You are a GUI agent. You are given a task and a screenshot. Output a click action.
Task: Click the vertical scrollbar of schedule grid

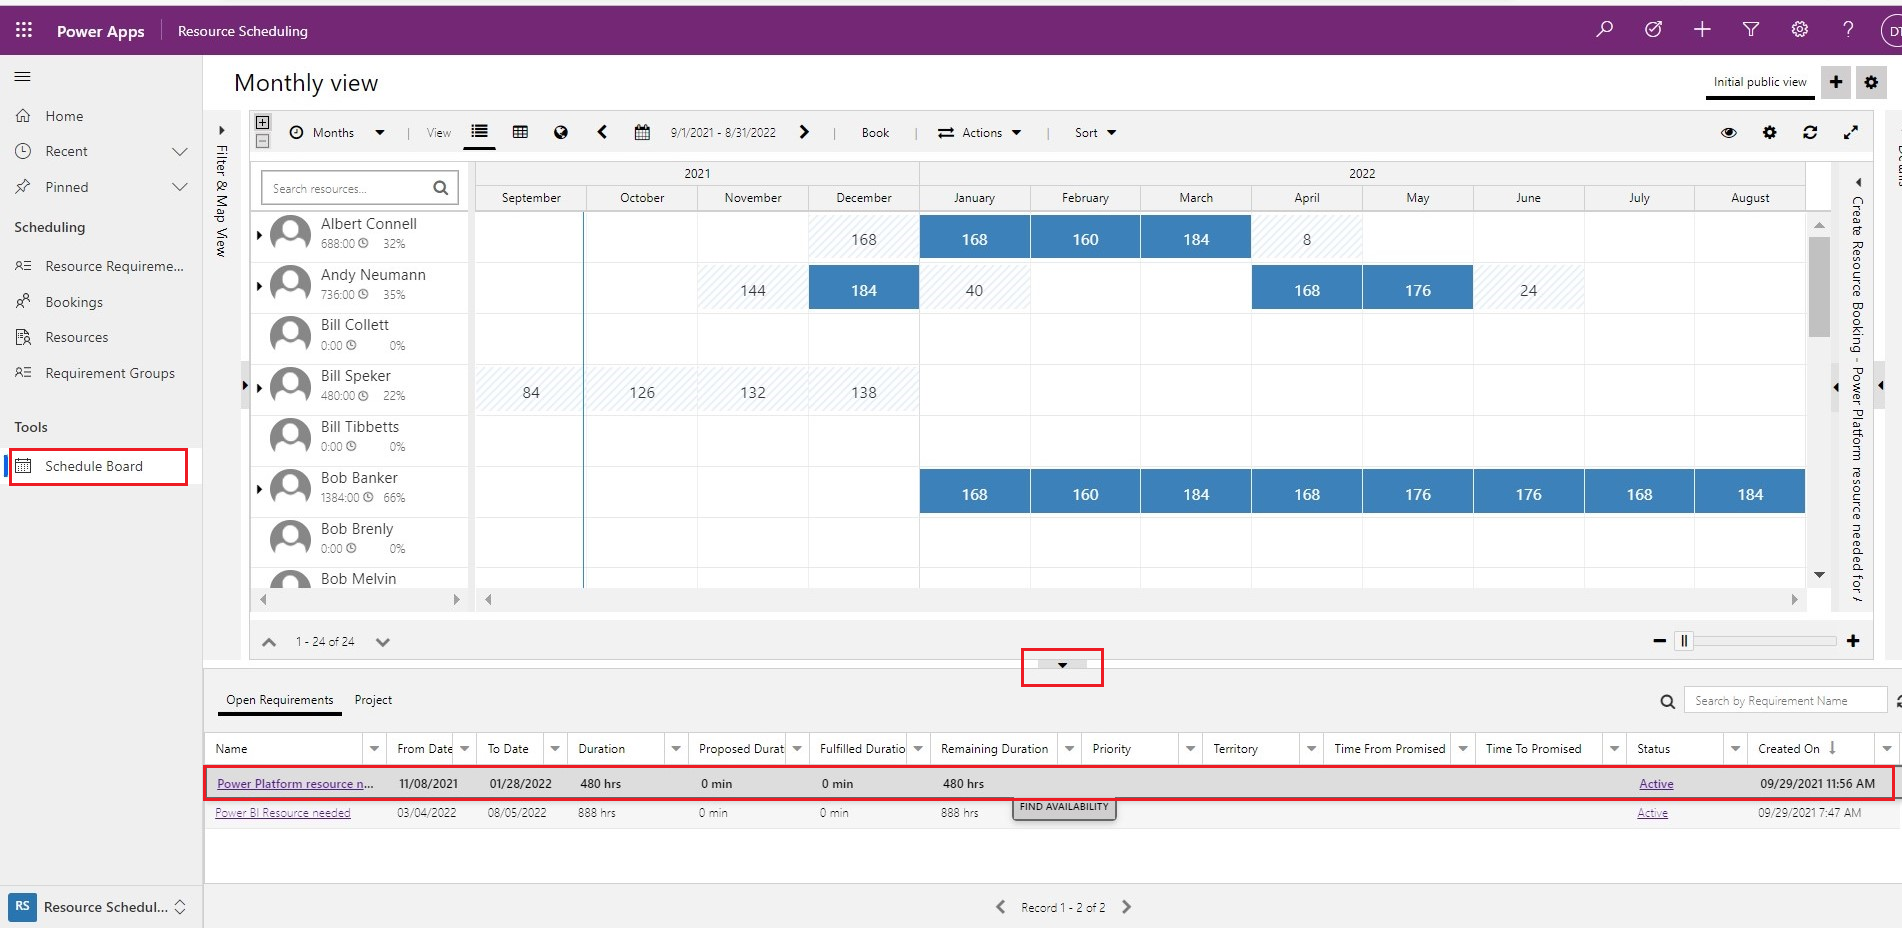pyautogui.click(x=1819, y=287)
